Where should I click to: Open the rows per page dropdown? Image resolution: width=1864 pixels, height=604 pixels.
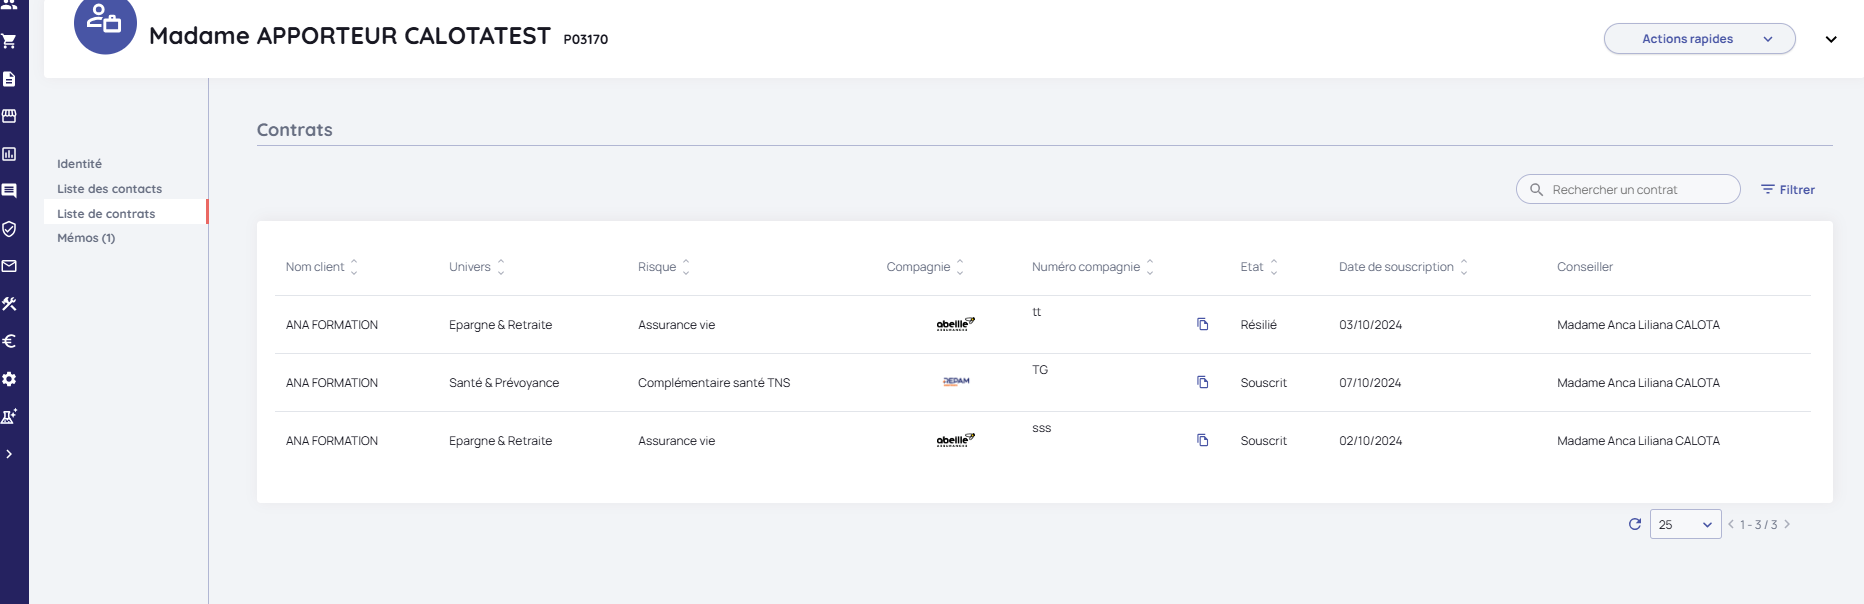tap(1685, 524)
